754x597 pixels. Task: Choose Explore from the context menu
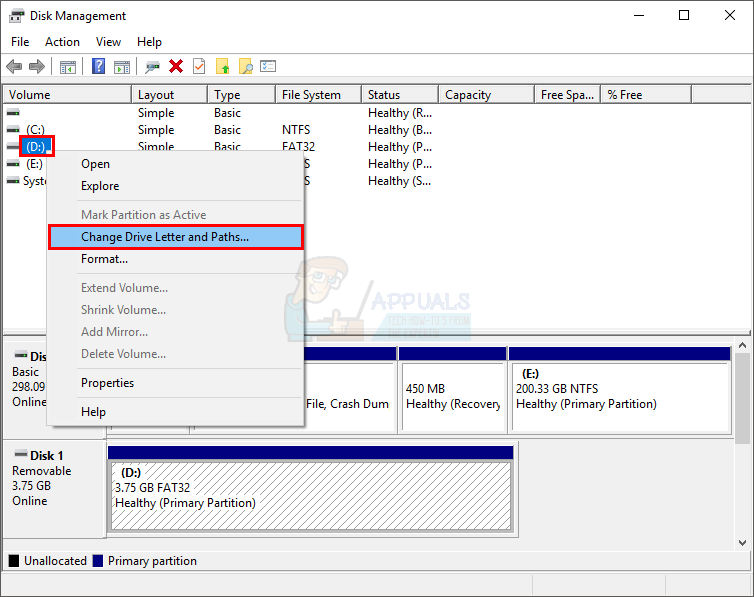click(176, 186)
